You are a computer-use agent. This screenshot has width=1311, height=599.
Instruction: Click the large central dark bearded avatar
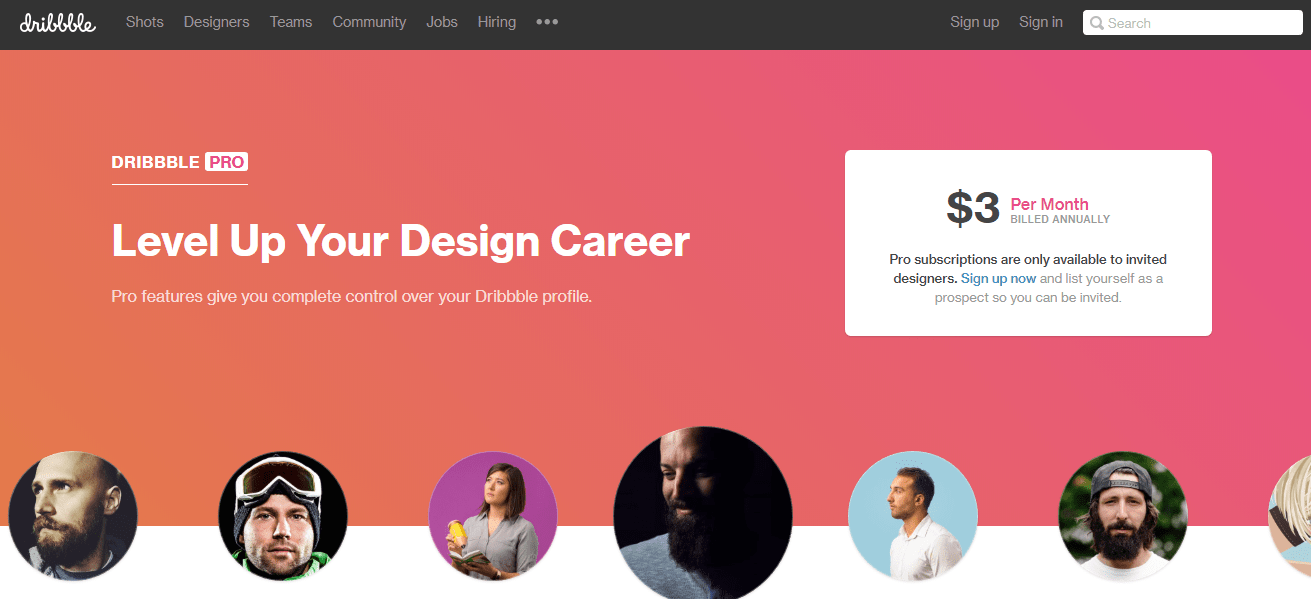click(703, 513)
